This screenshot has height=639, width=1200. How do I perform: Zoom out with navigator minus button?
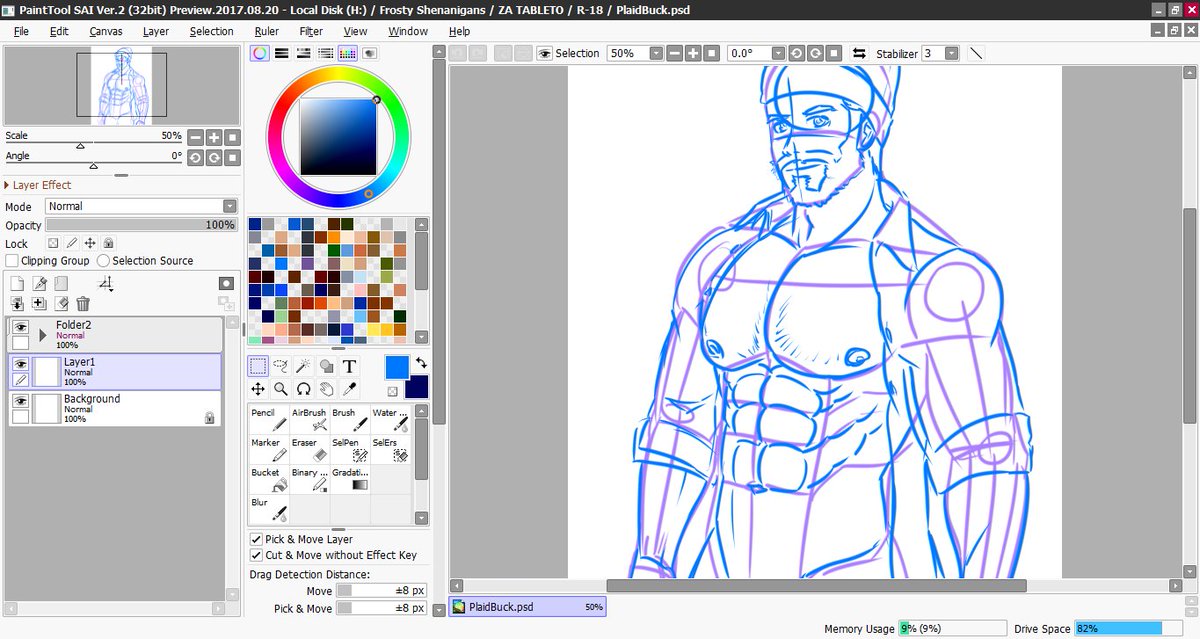coord(196,137)
